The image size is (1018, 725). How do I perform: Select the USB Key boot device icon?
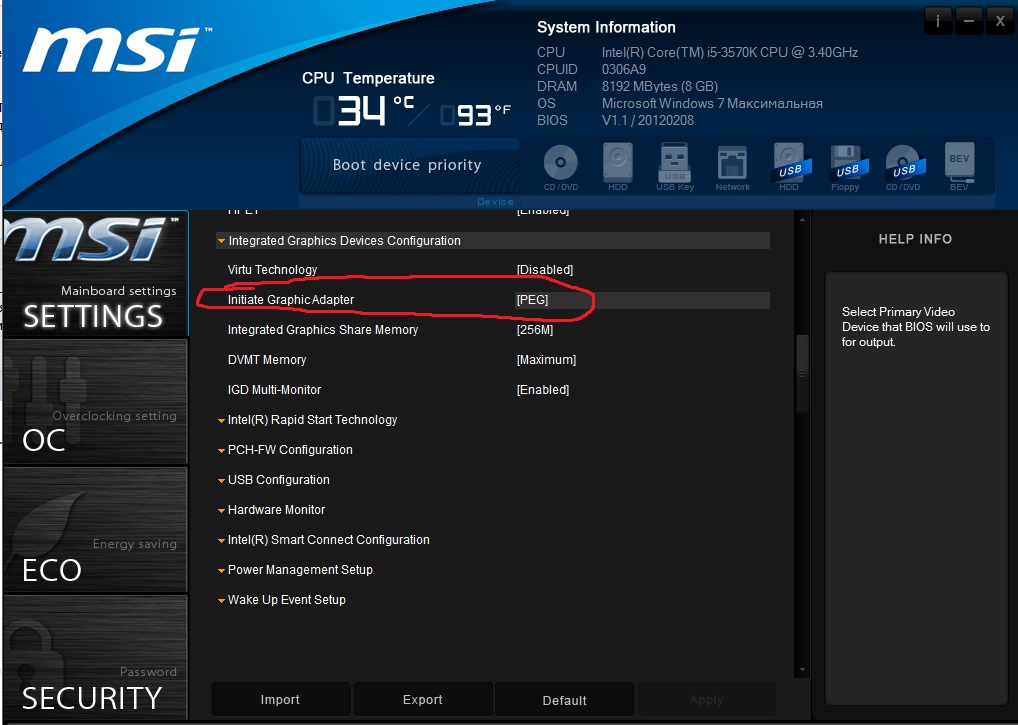[x=675, y=167]
